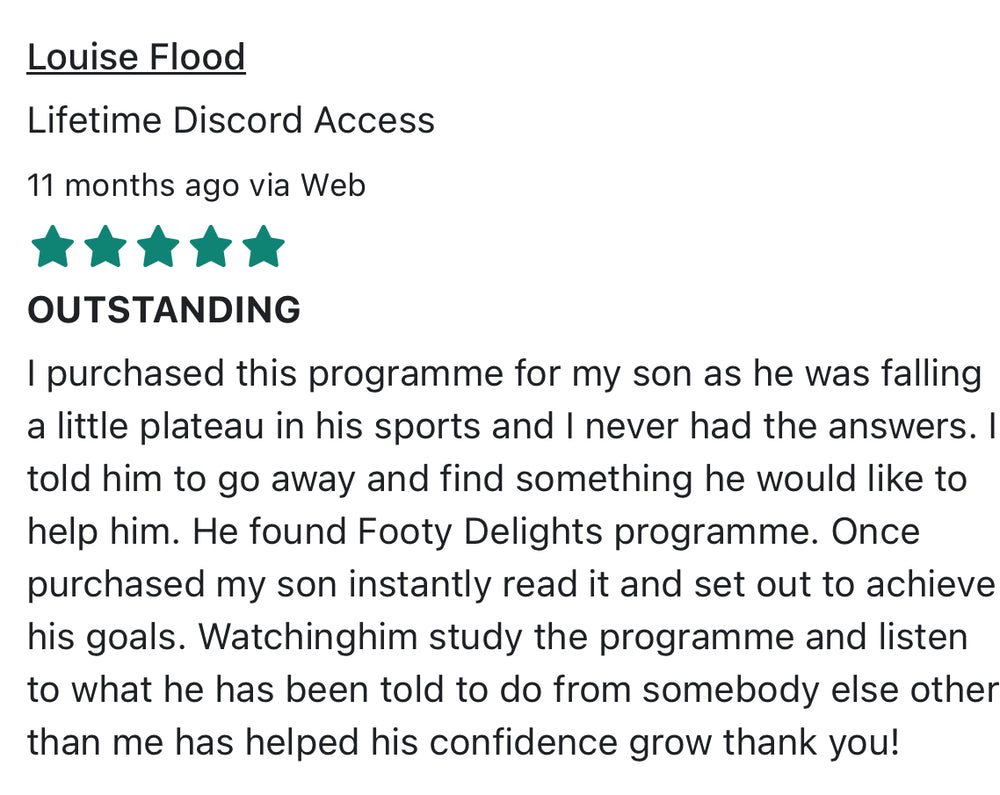The width and height of the screenshot is (1000, 795).
Task: Click the first green rating star
Action: pos(53,247)
